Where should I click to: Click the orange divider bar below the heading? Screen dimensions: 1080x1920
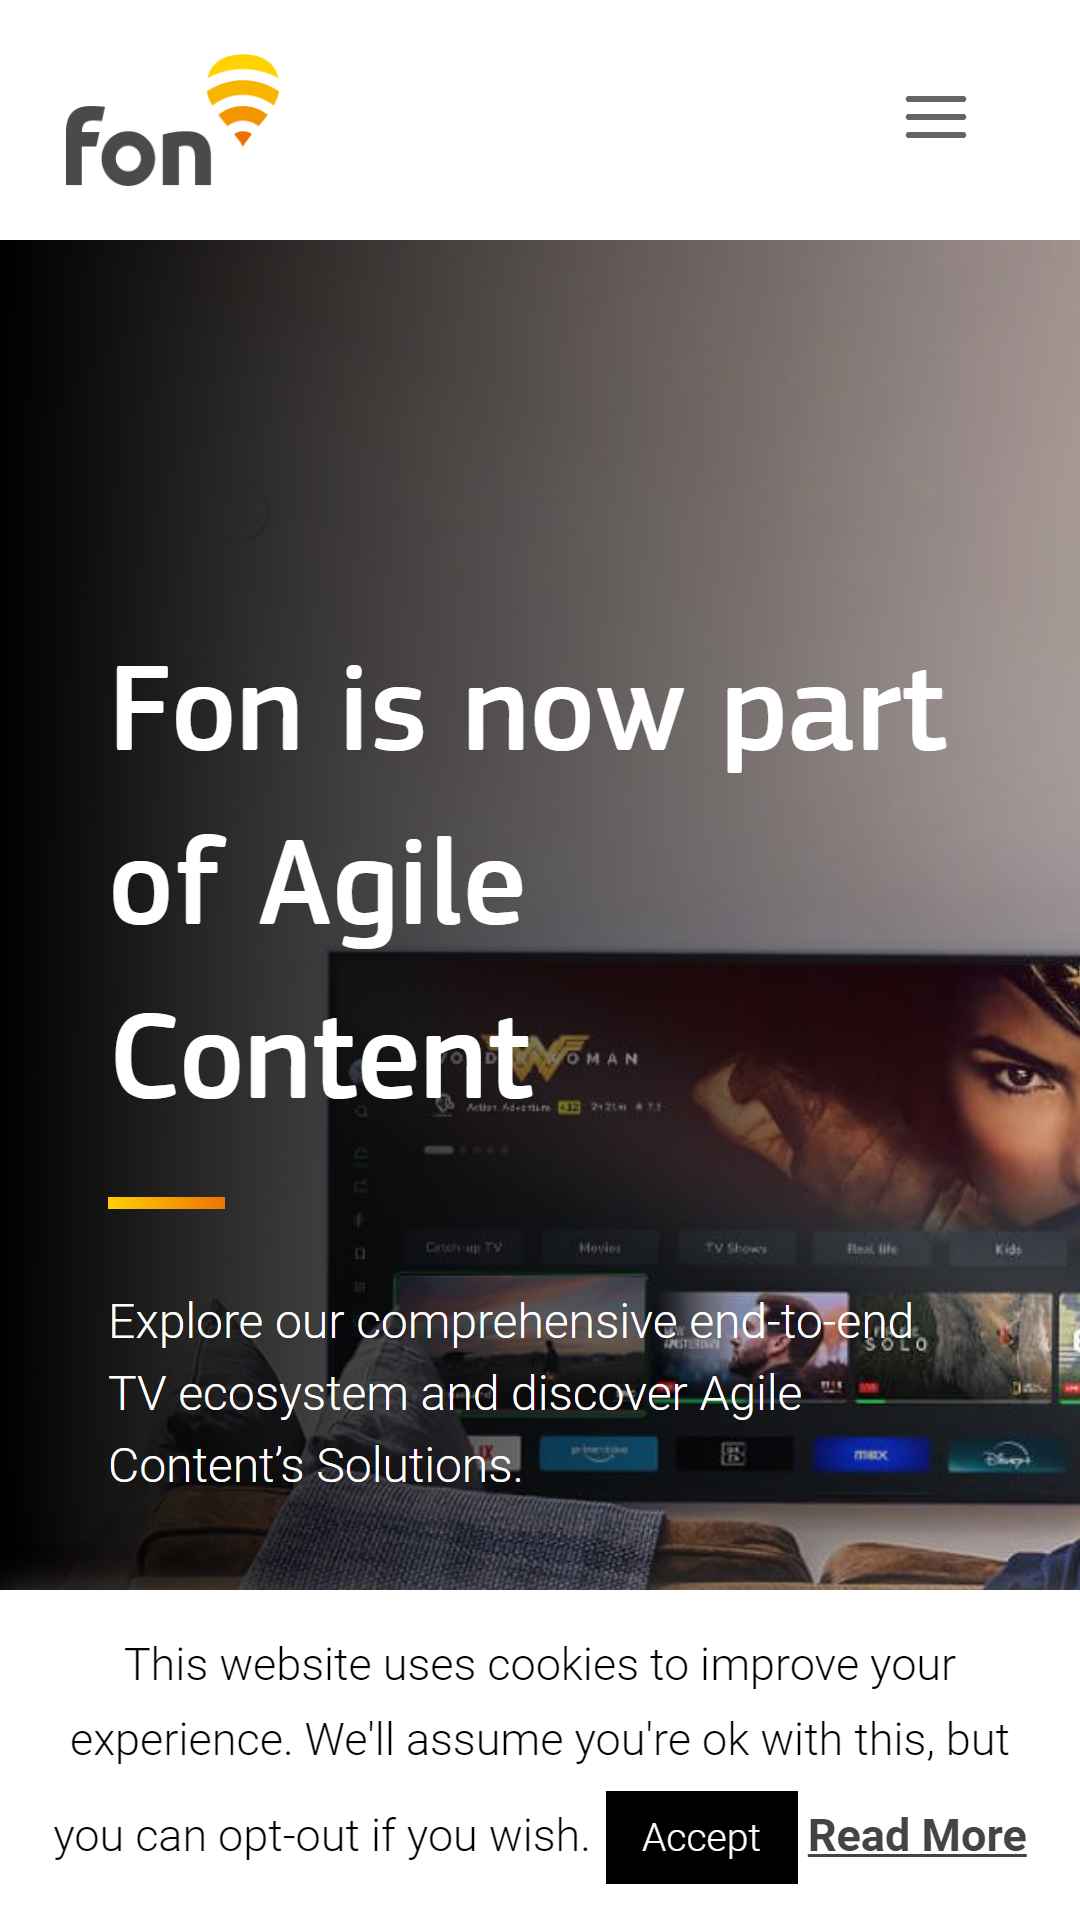coord(166,1203)
